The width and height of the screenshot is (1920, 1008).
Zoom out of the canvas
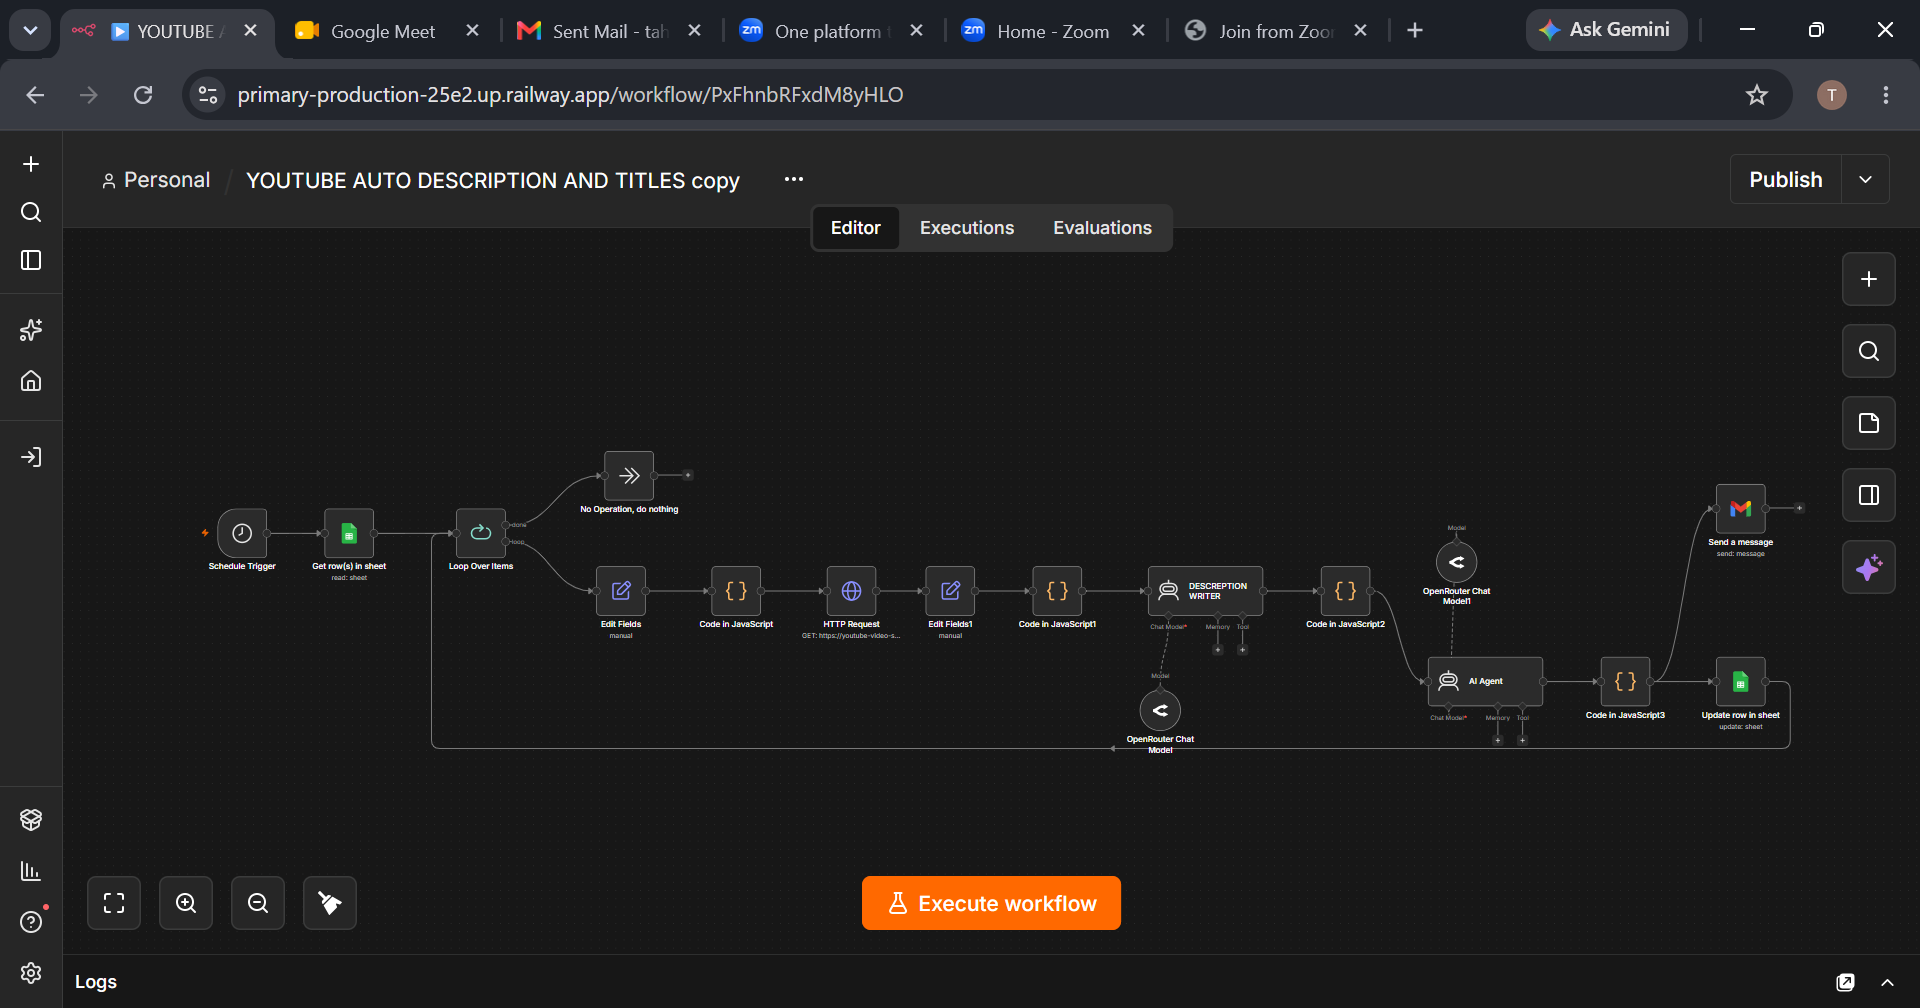[x=258, y=903]
